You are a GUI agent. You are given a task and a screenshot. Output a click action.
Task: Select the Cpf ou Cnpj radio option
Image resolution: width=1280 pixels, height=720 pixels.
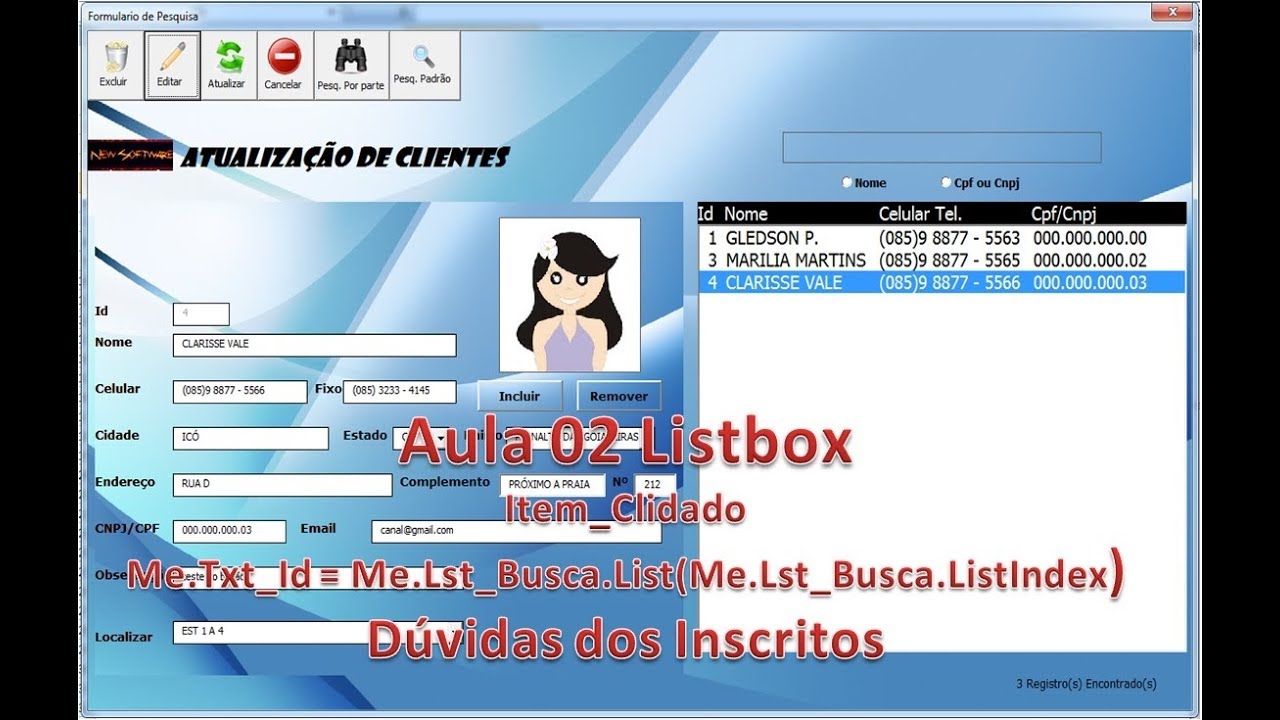click(946, 183)
